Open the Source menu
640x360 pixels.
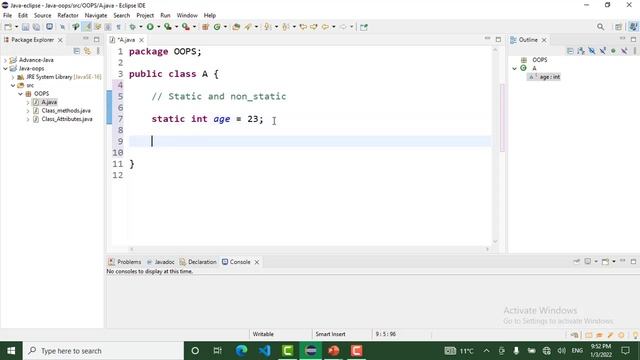(x=42, y=15)
